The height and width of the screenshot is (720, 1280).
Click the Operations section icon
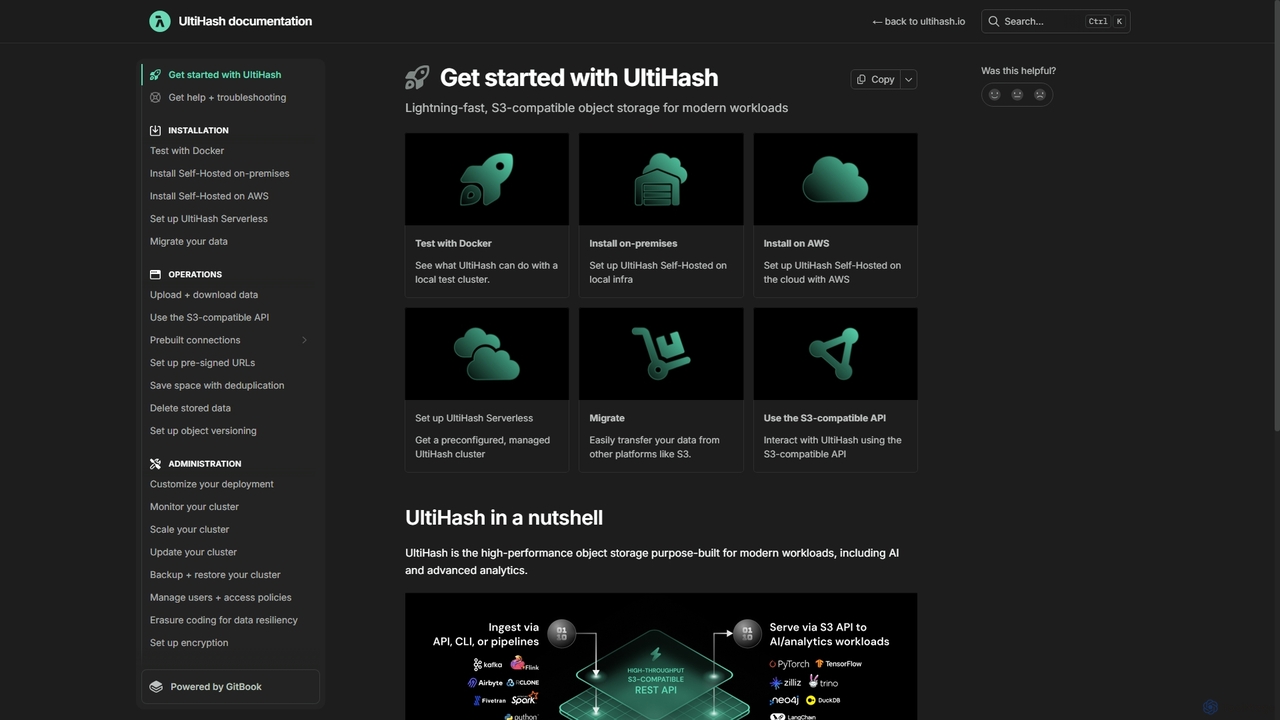pyautogui.click(x=155, y=274)
